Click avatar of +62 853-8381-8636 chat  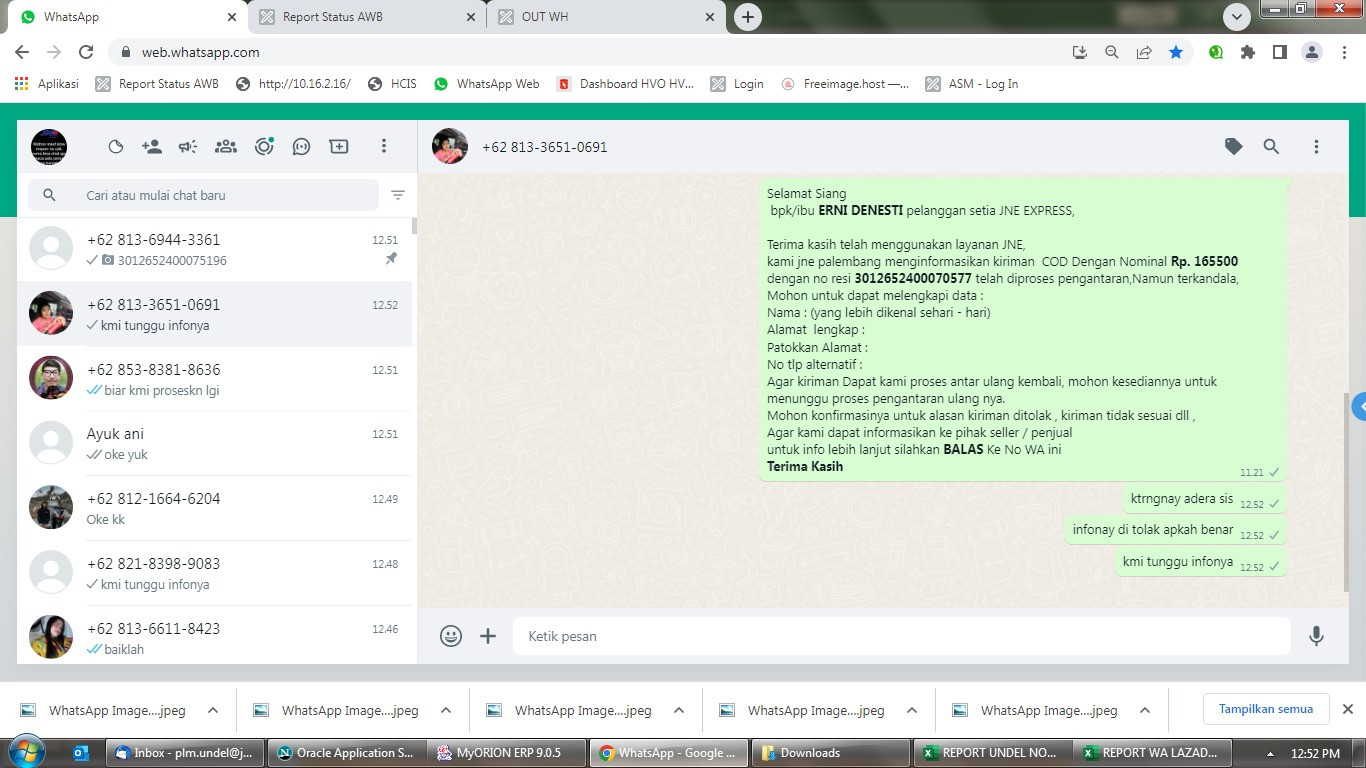click(x=51, y=378)
